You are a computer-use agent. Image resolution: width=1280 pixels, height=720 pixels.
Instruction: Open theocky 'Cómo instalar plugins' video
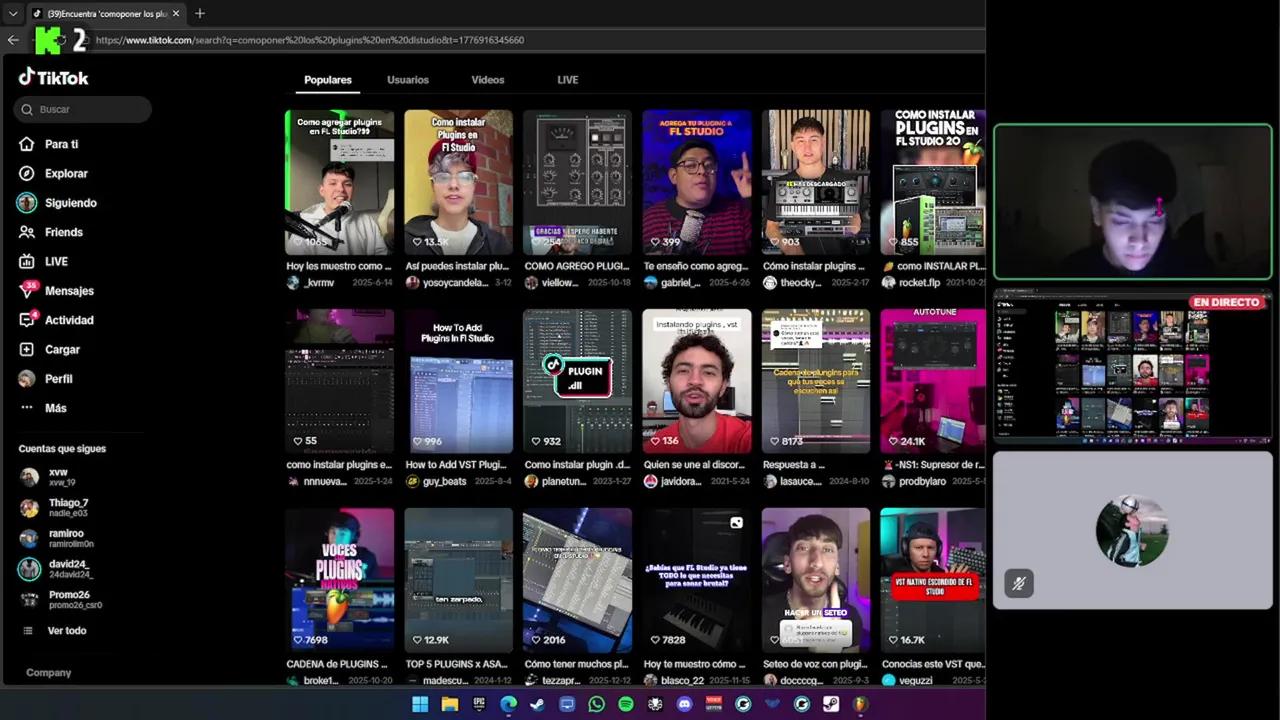point(815,182)
